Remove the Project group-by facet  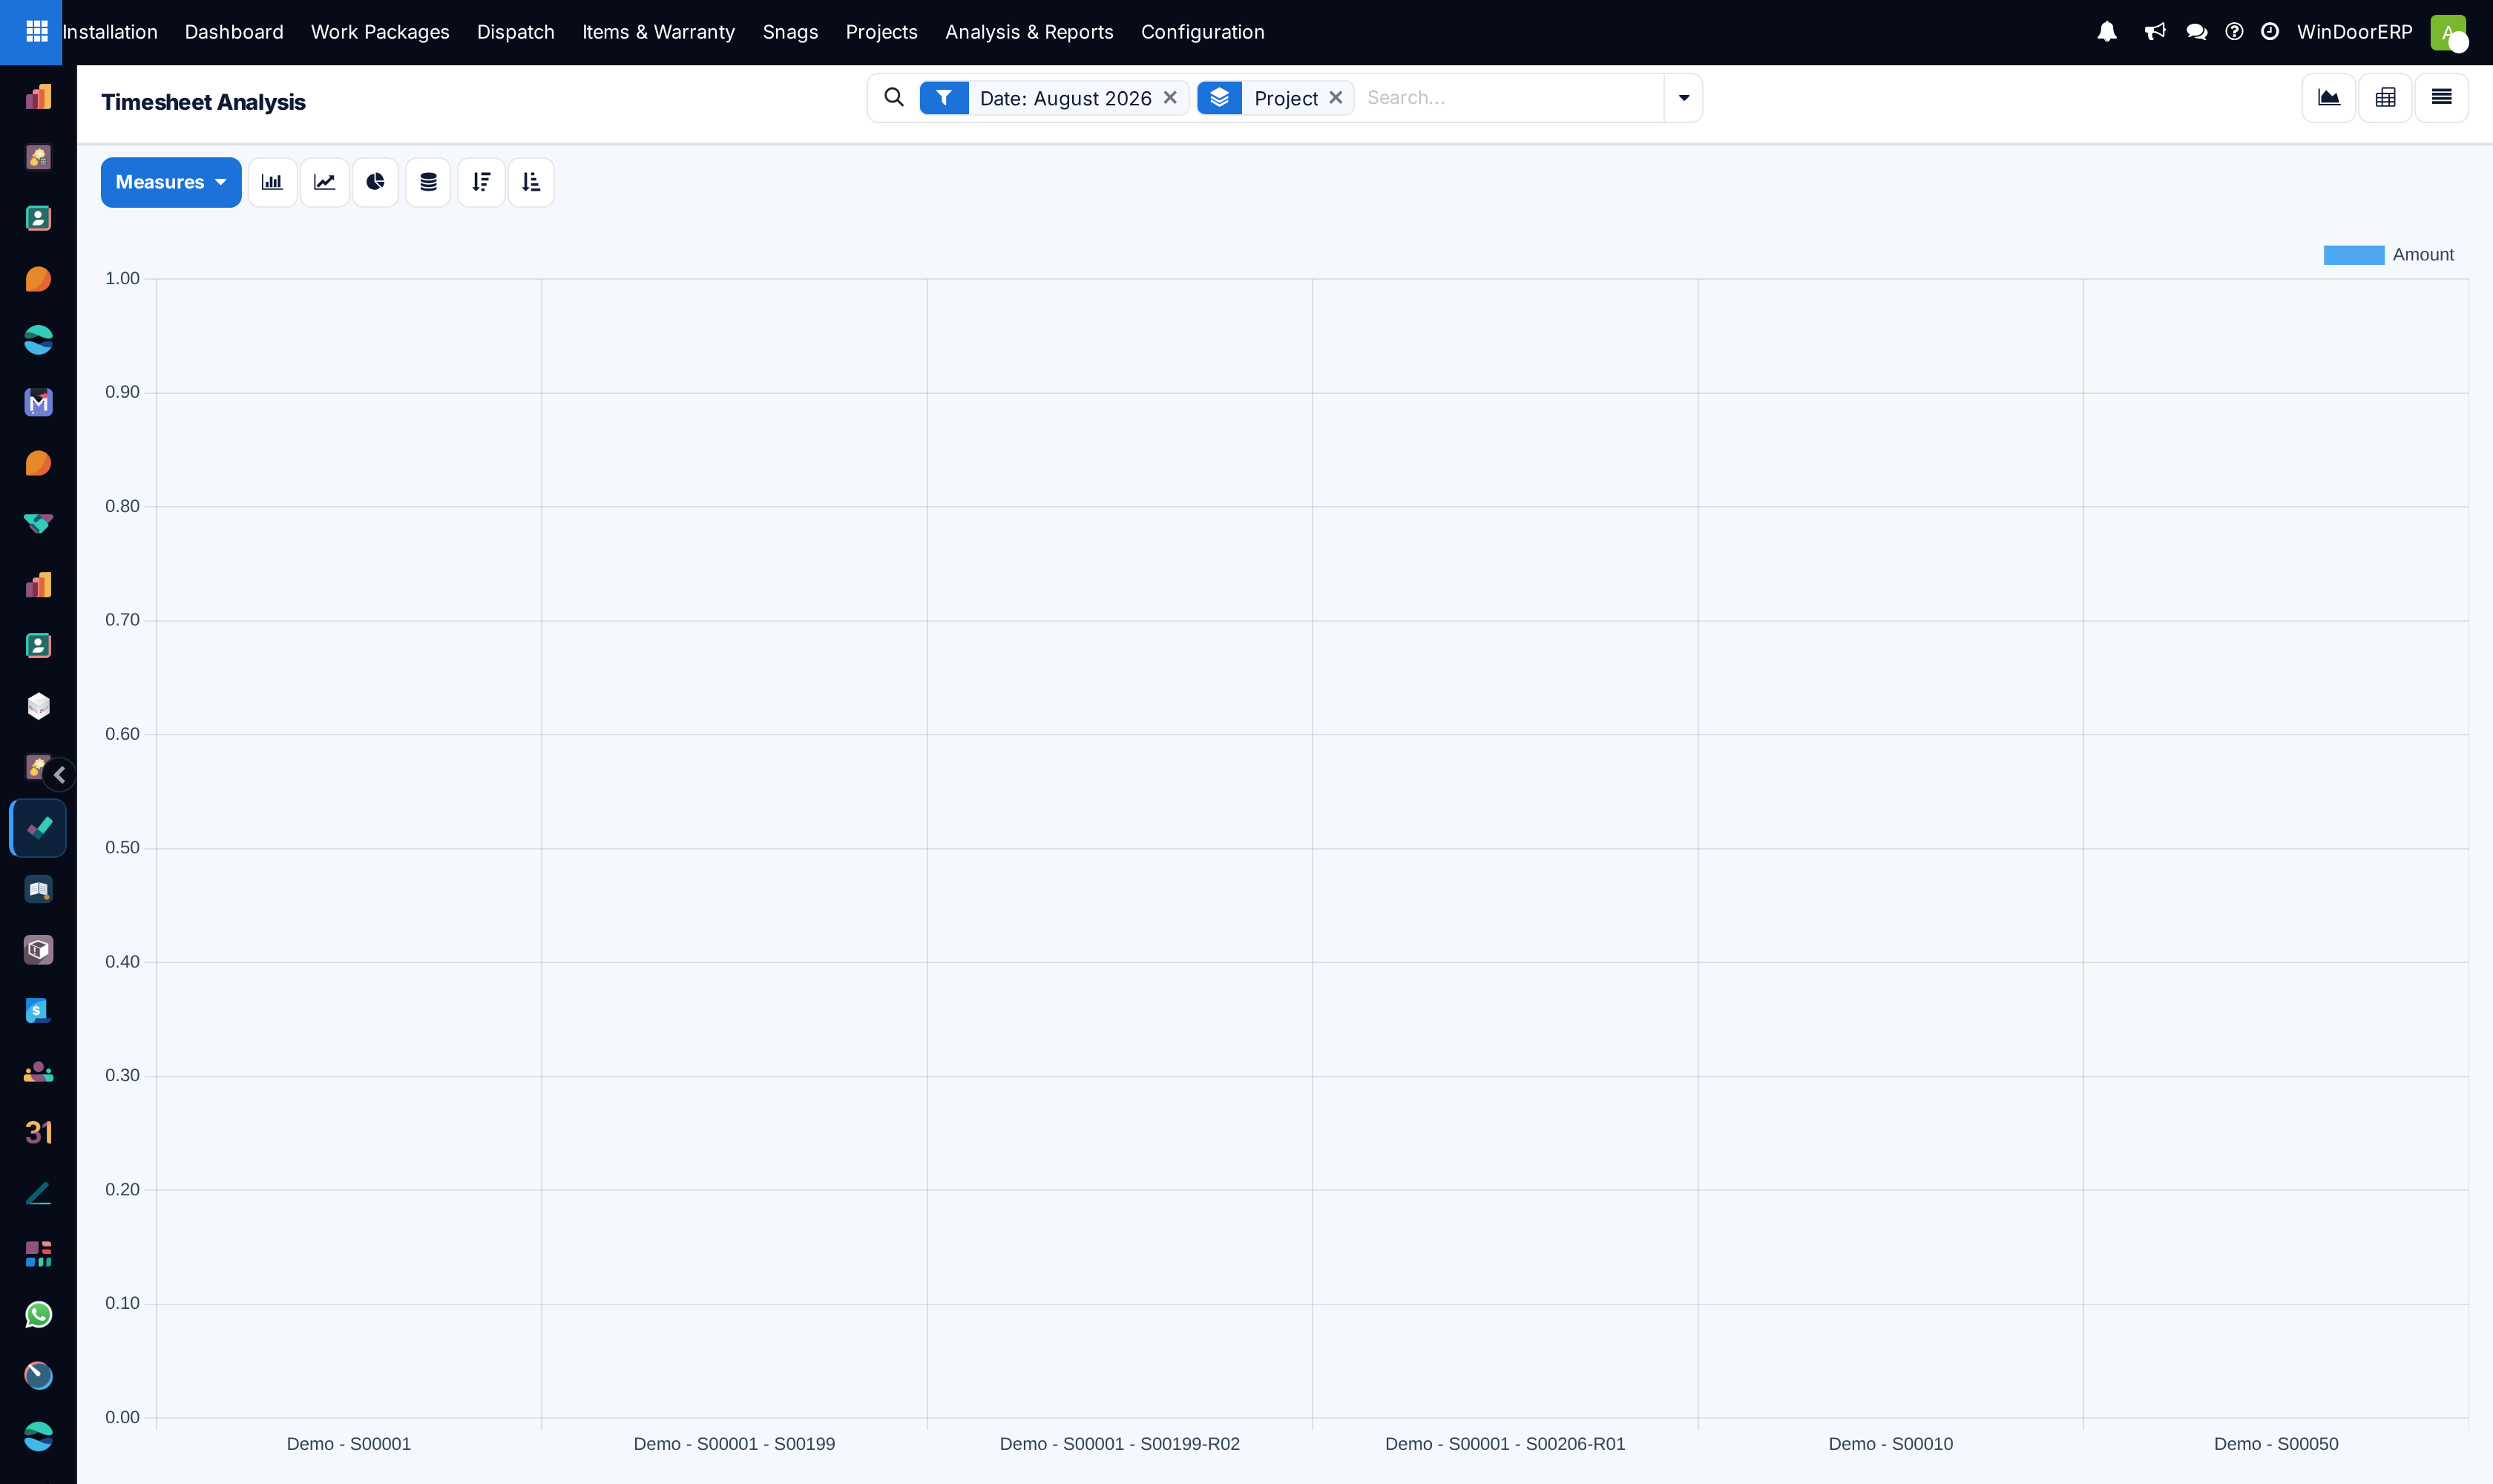[x=1335, y=98]
